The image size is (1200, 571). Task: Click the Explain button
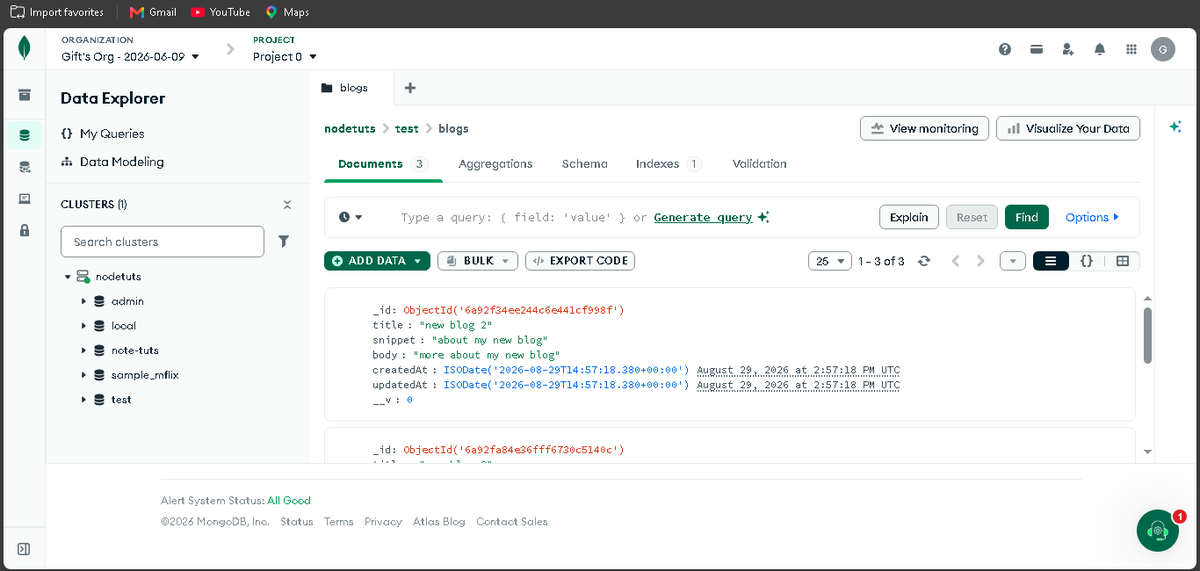[x=909, y=217]
